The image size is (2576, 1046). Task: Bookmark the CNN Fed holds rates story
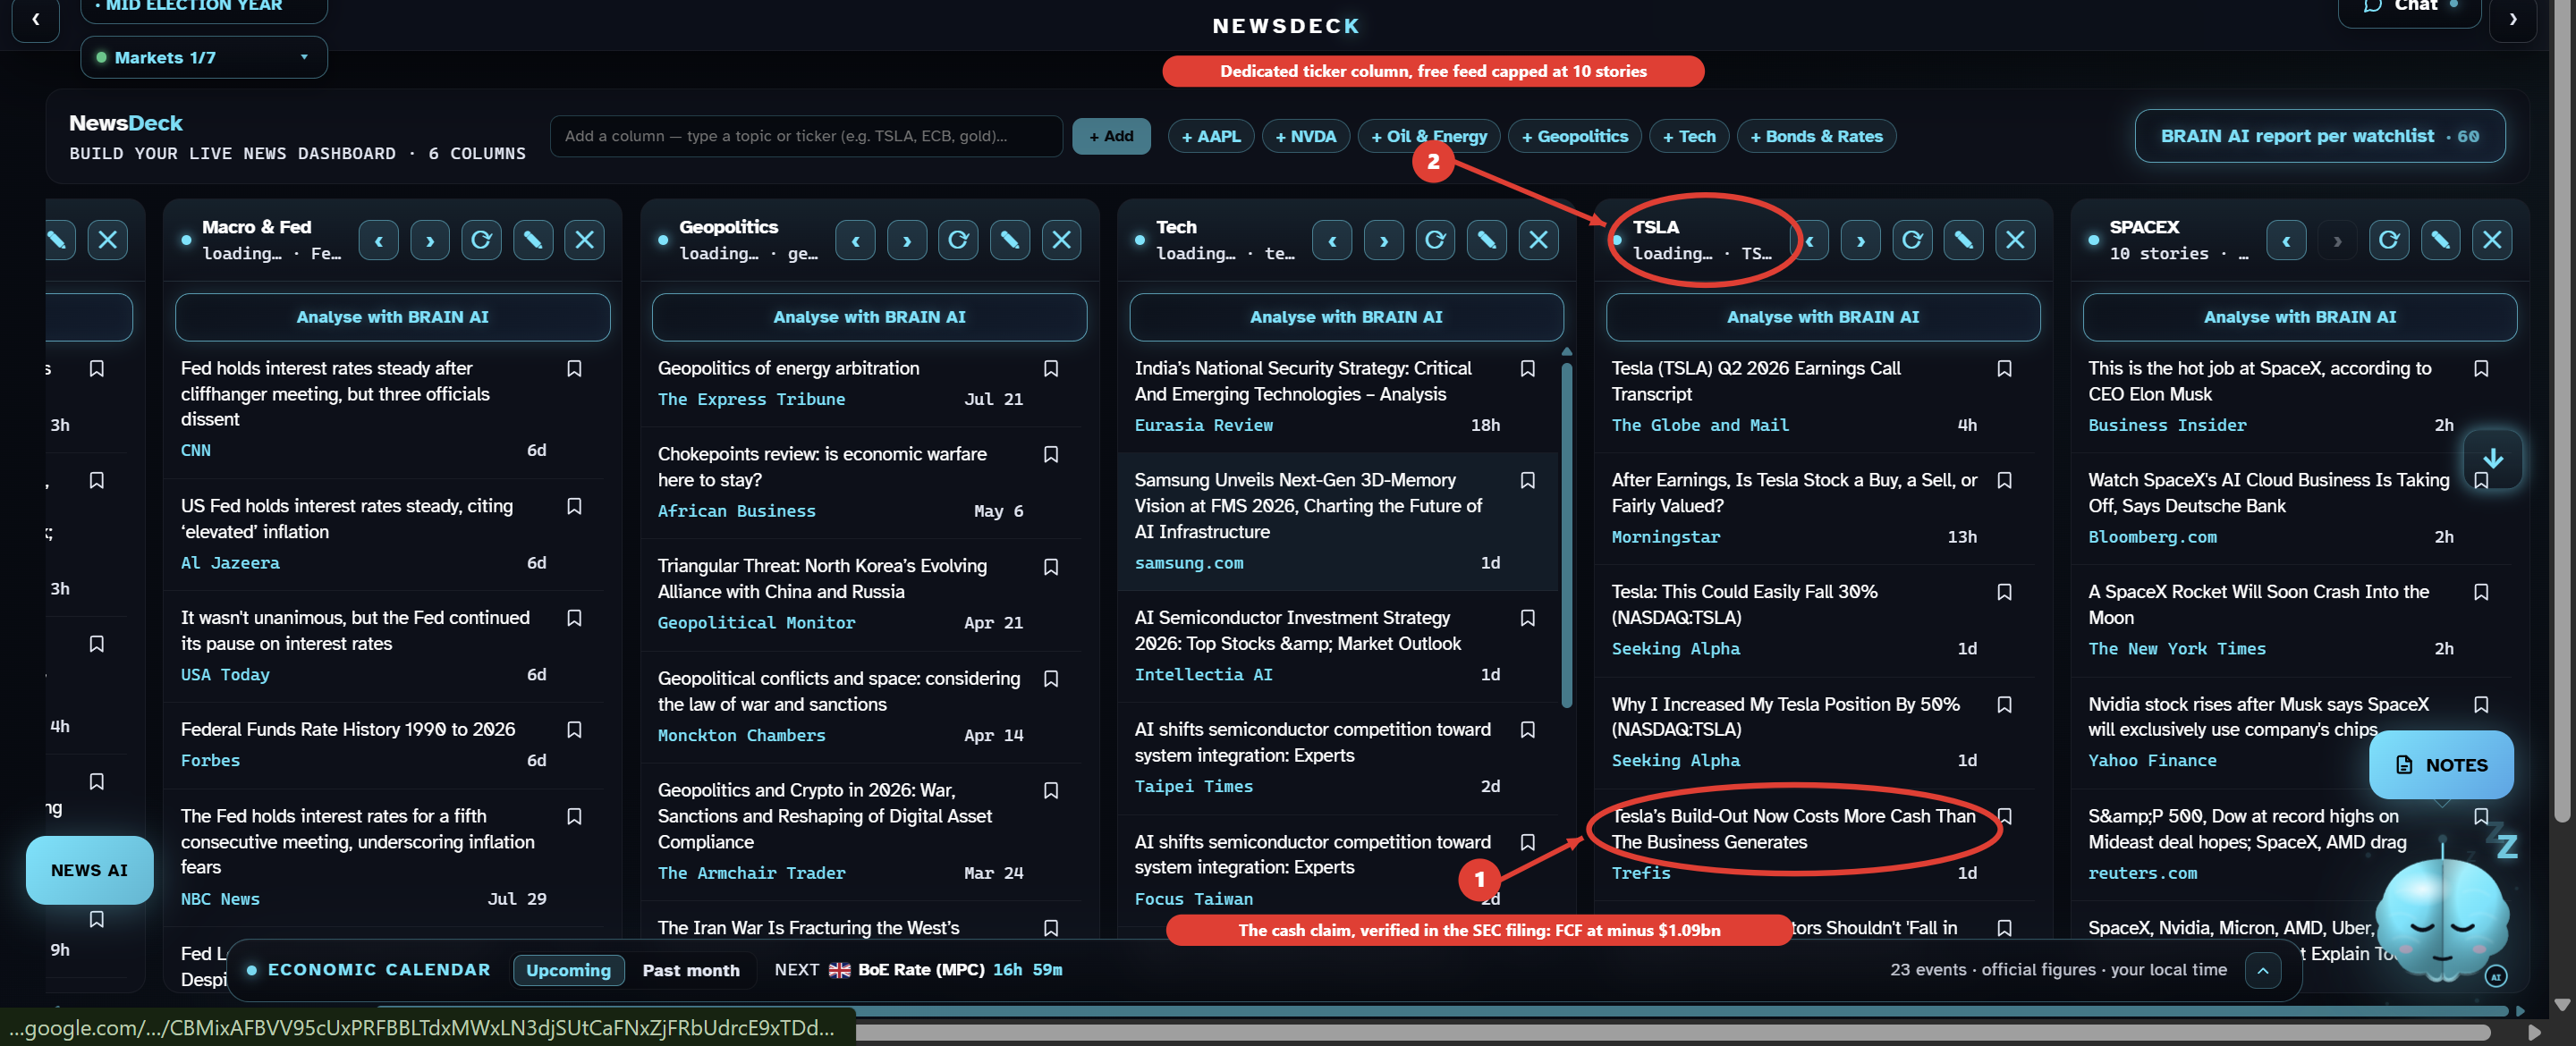(x=575, y=369)
